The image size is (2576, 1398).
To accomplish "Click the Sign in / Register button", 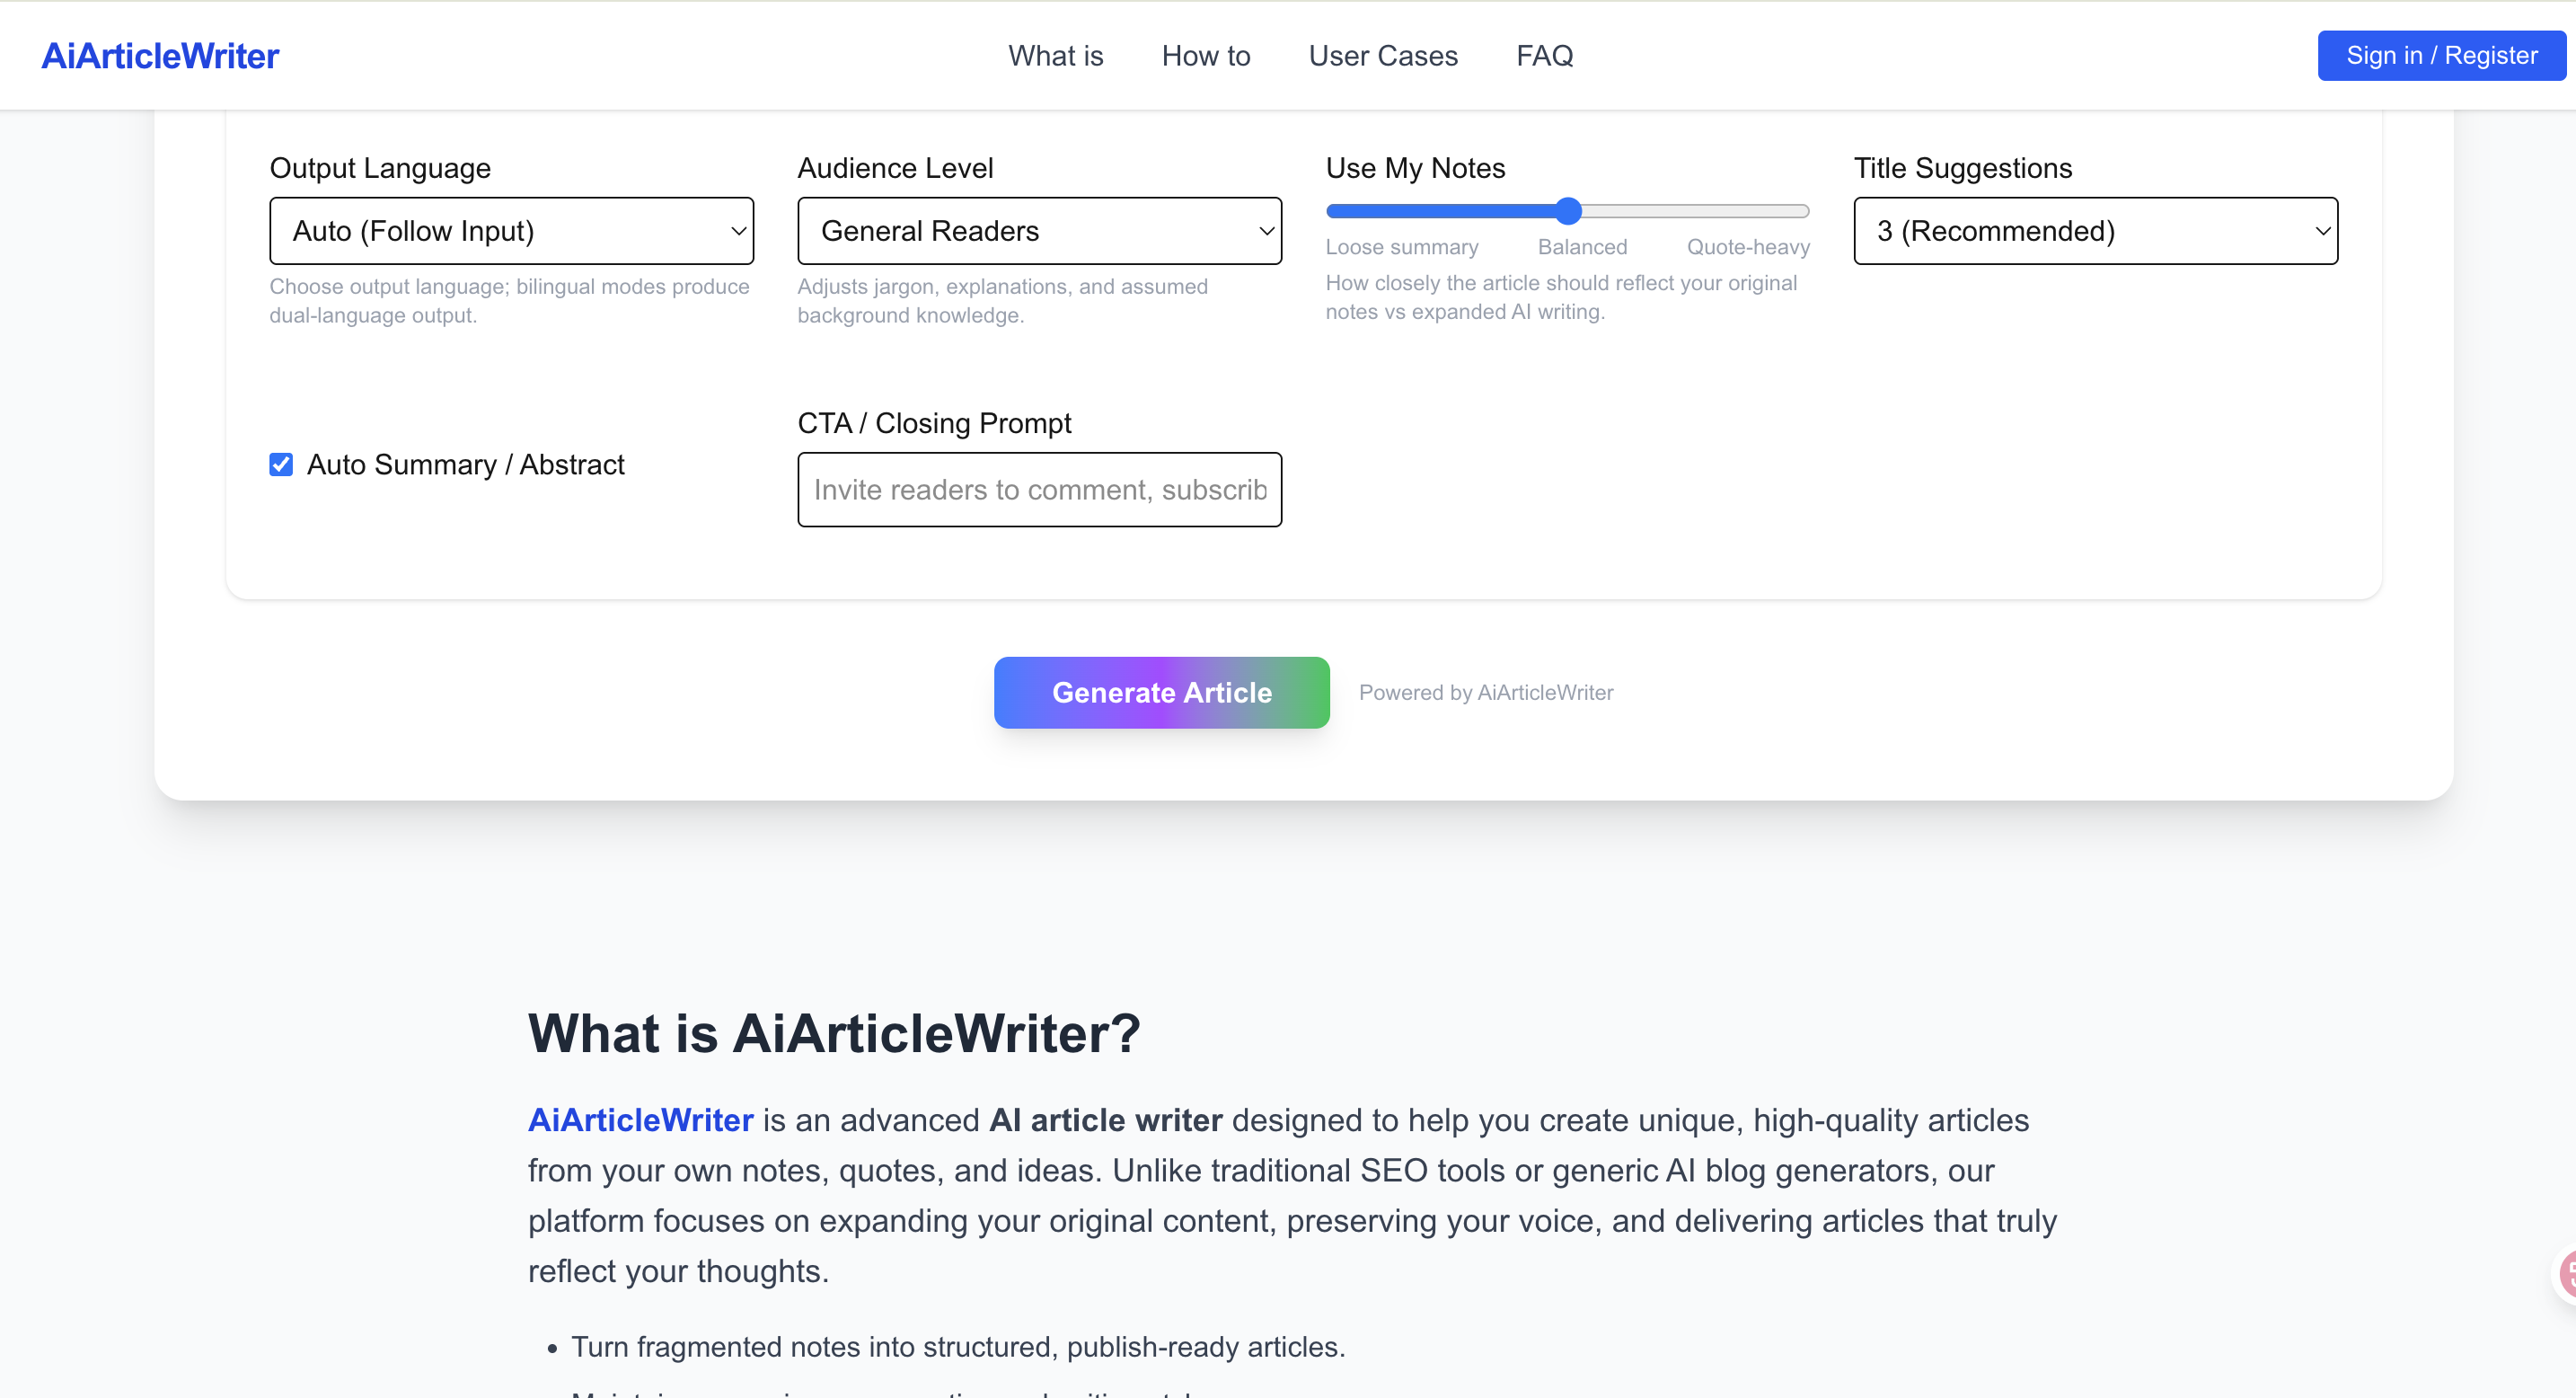I will click(x=2441, y=56).
